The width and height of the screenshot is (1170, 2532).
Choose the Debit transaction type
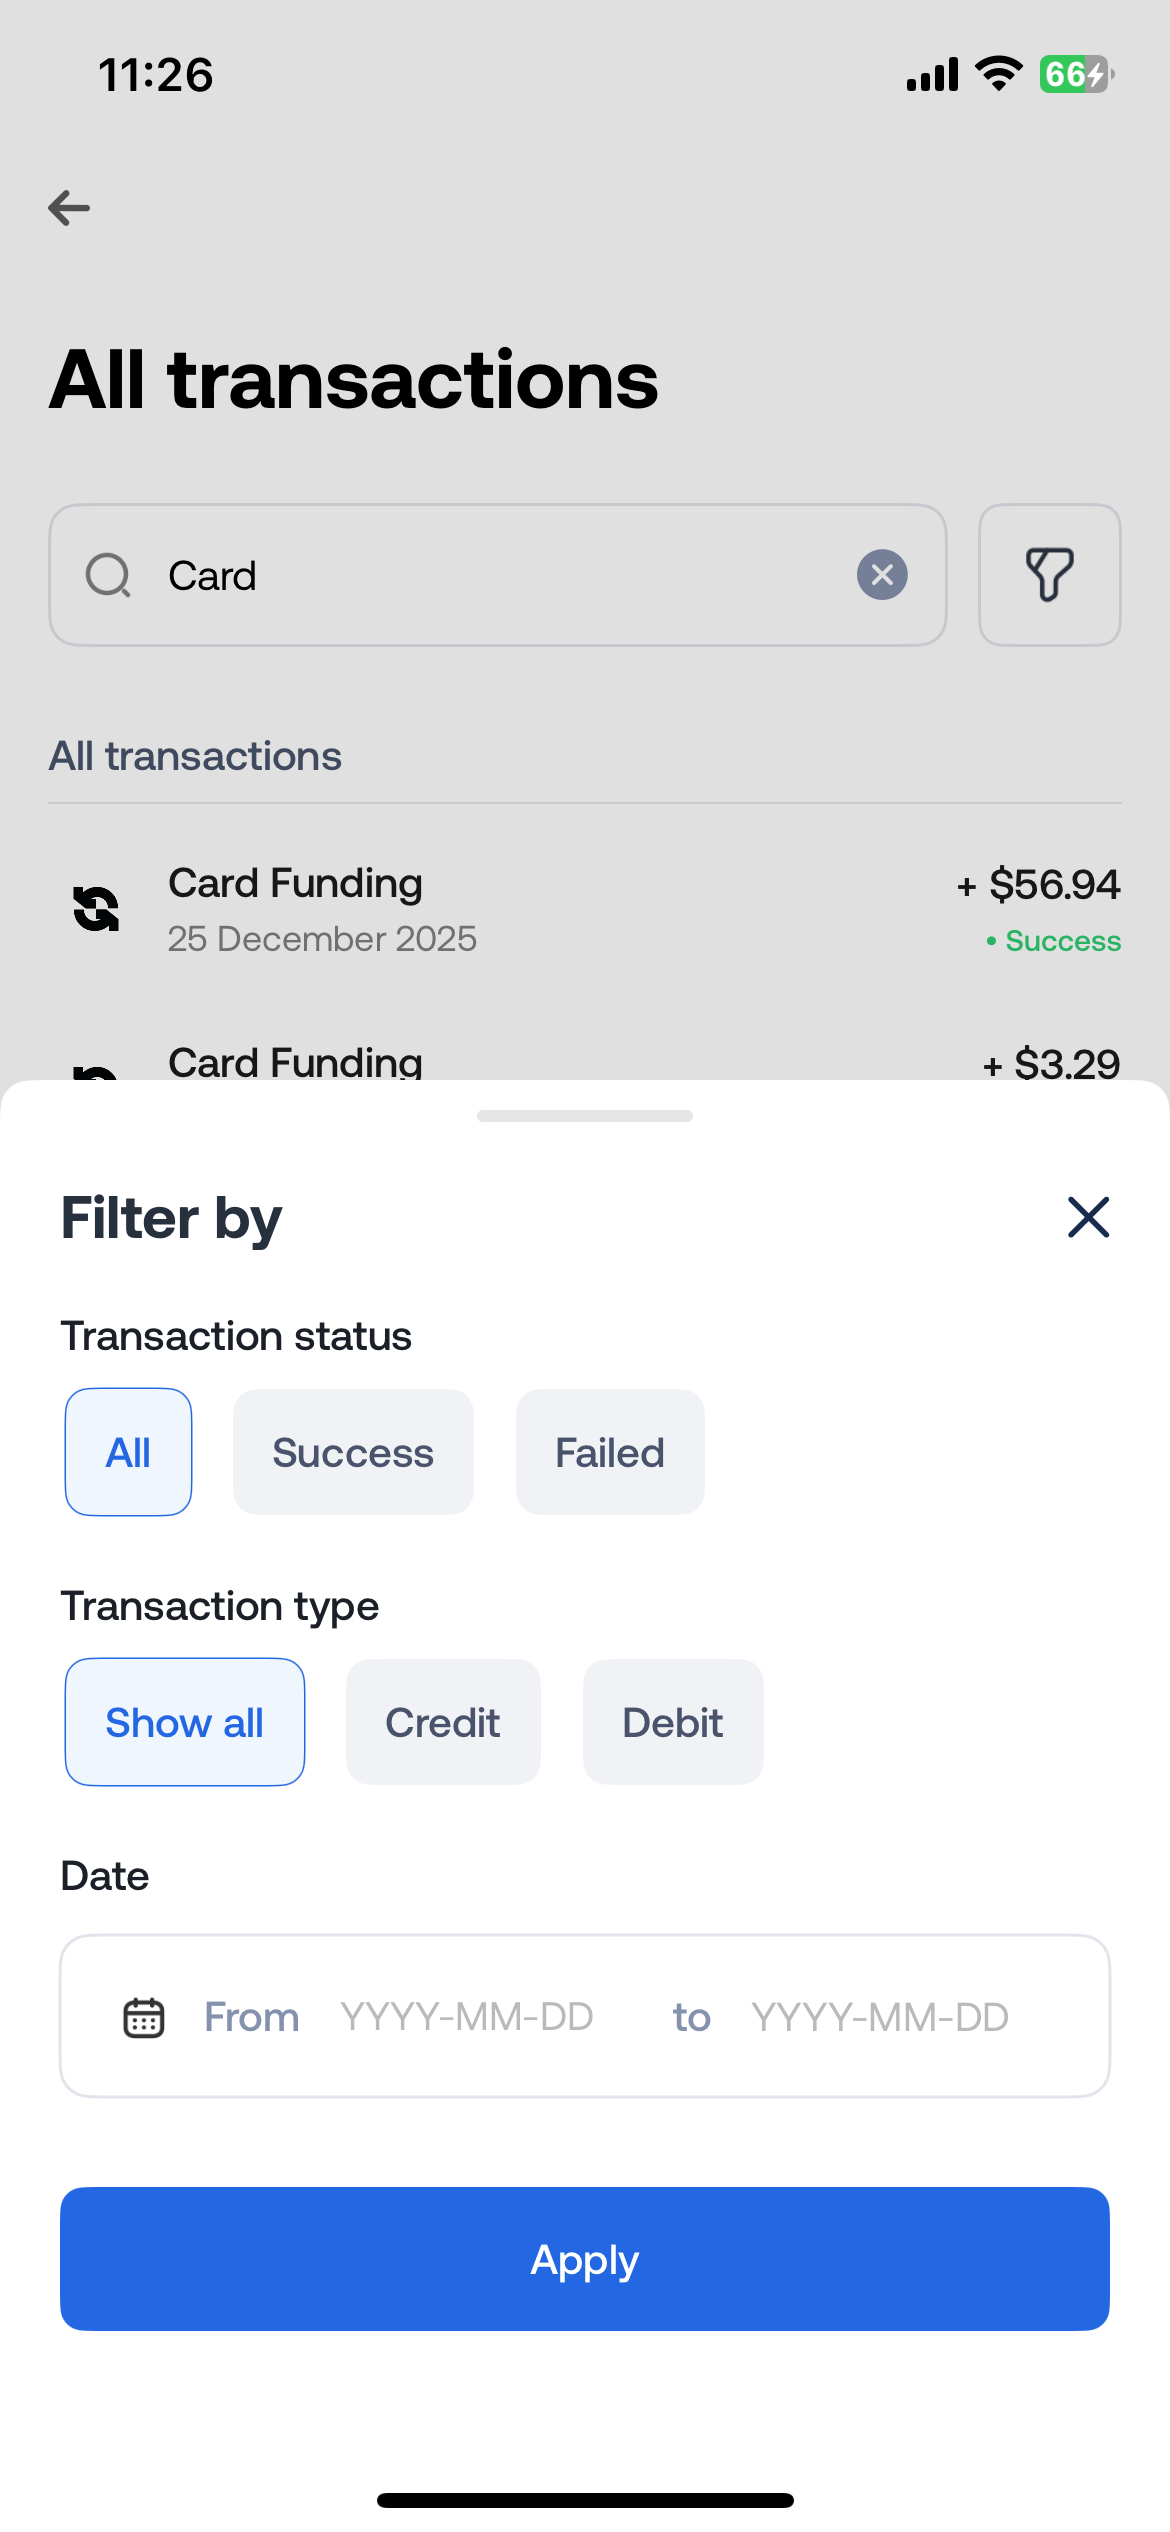pyautogui.click(x=673, y=1722)
